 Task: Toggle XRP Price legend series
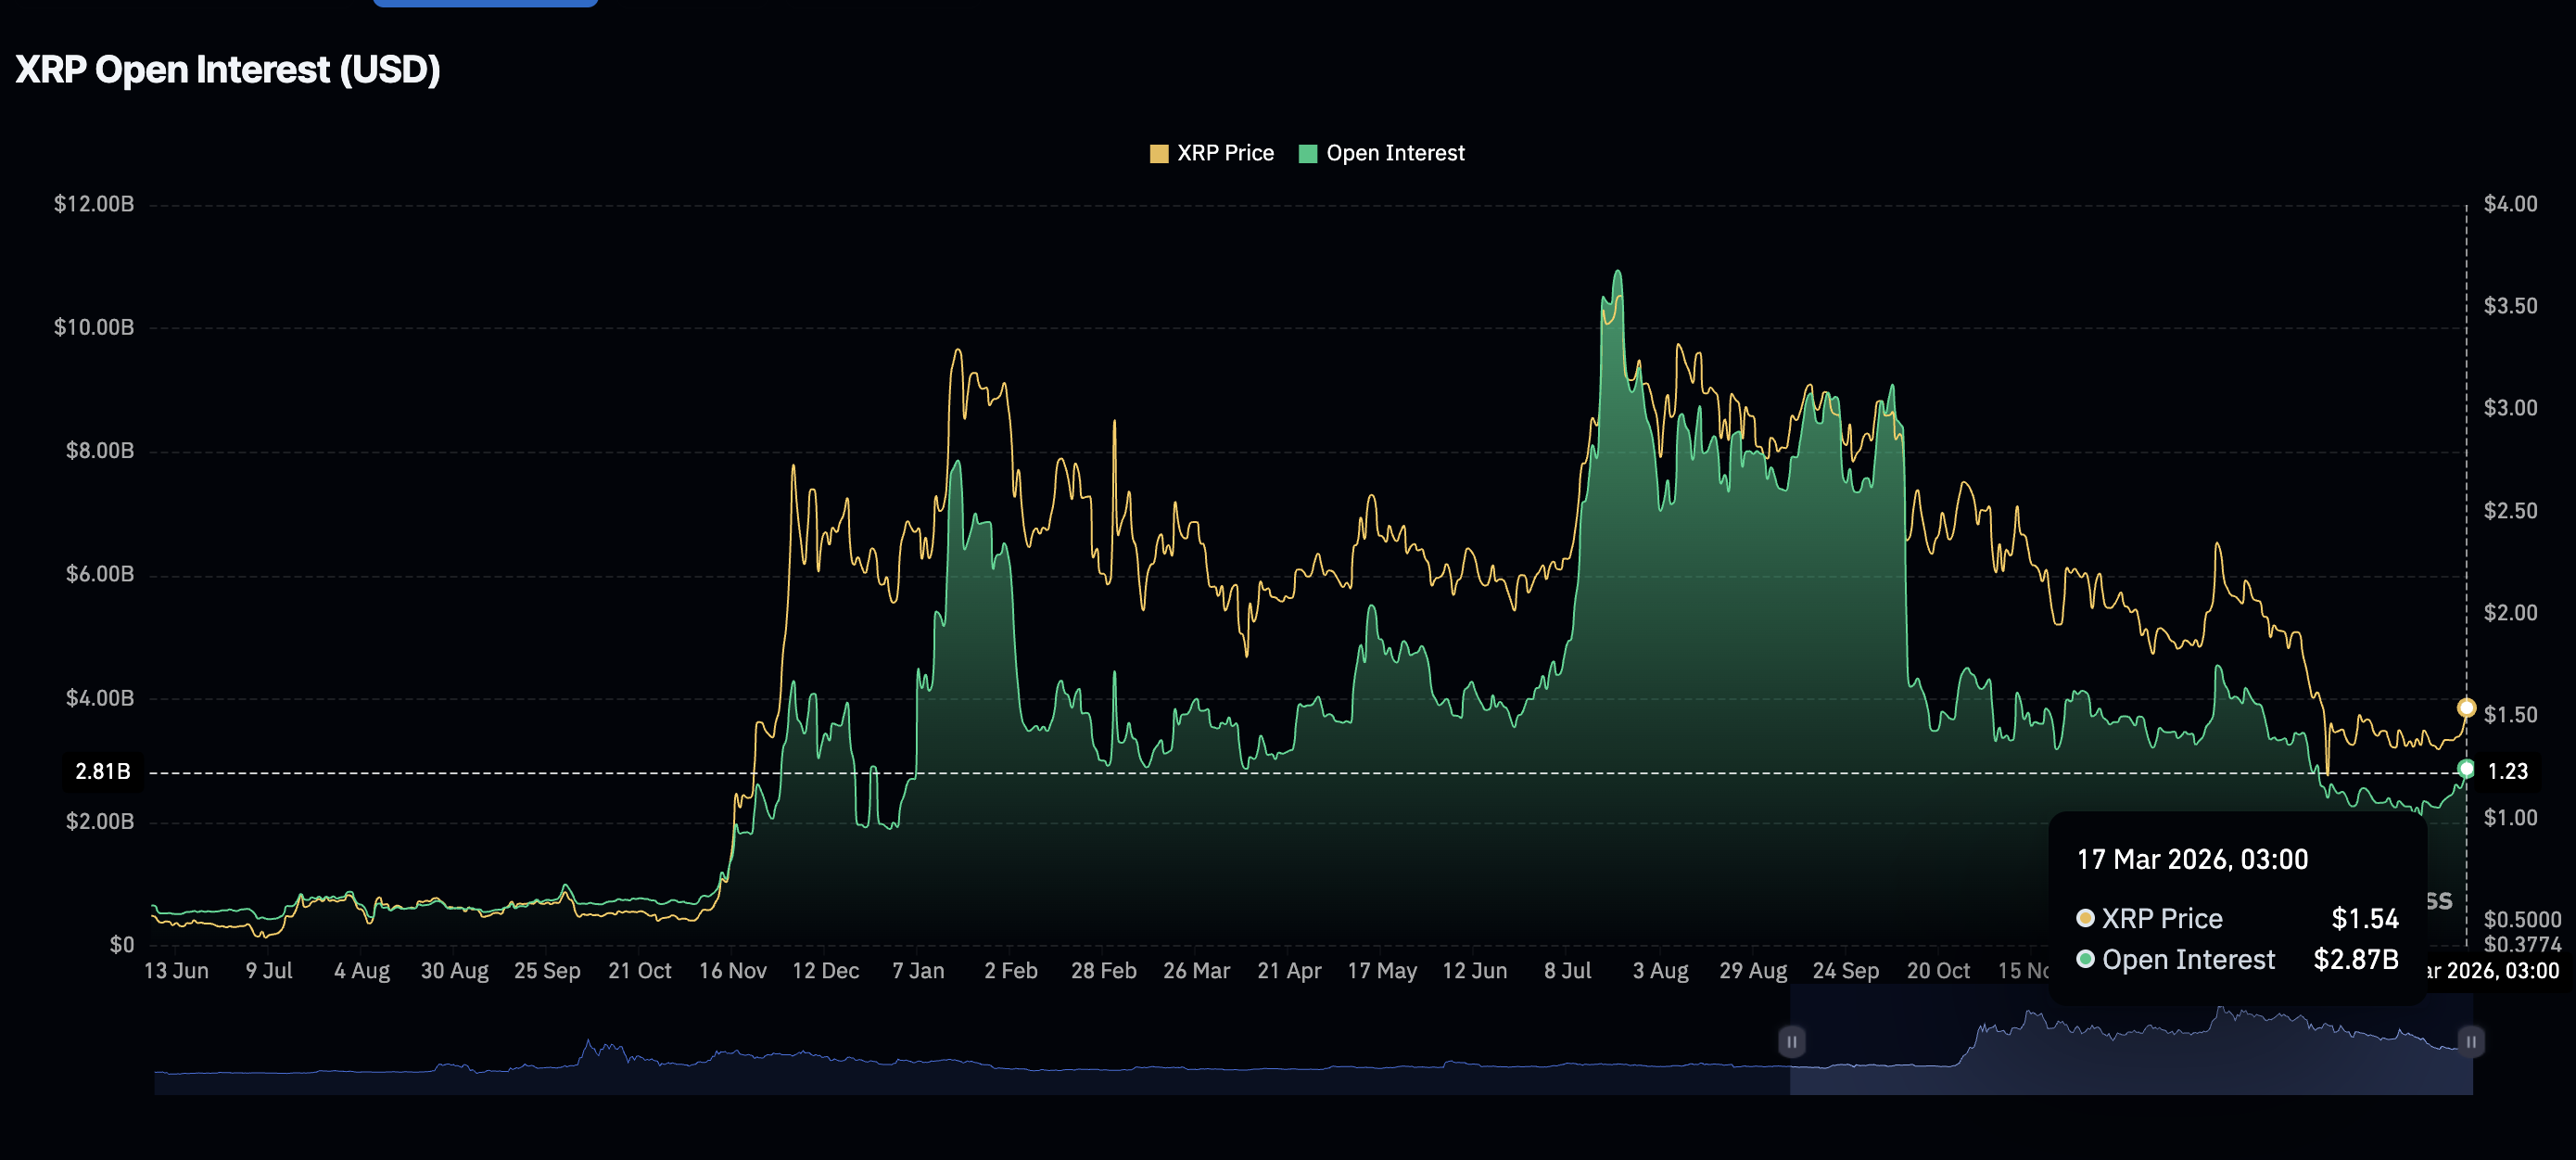(1225, 153)
